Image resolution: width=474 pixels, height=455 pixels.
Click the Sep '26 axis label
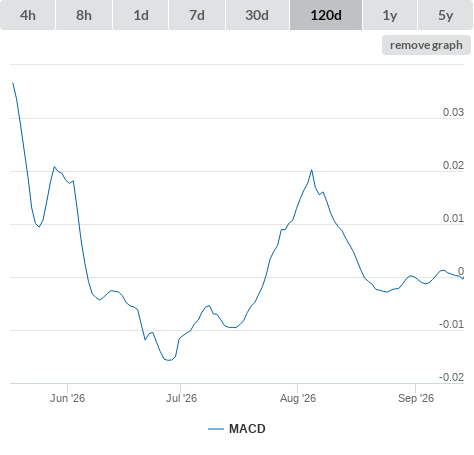point(416,398)
